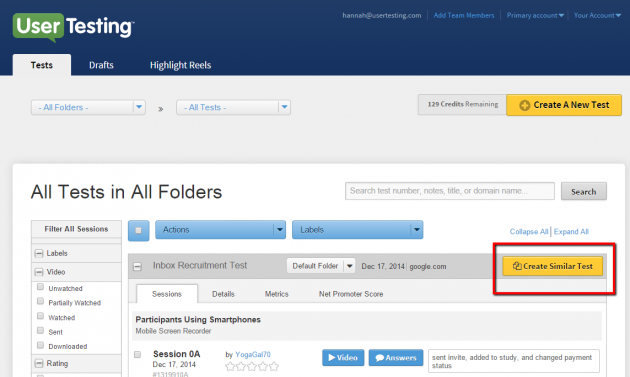The image size is (630, 377).
Task: Check the Watched filter checkbox
Action: coord(40,316)
